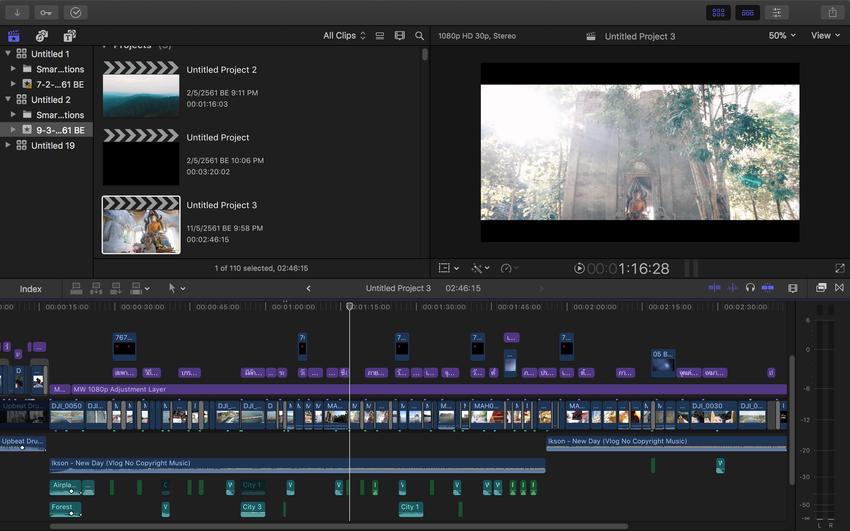Select the City 3 audio clip
The width and height of the screenshot is (850, 531).
252,509
